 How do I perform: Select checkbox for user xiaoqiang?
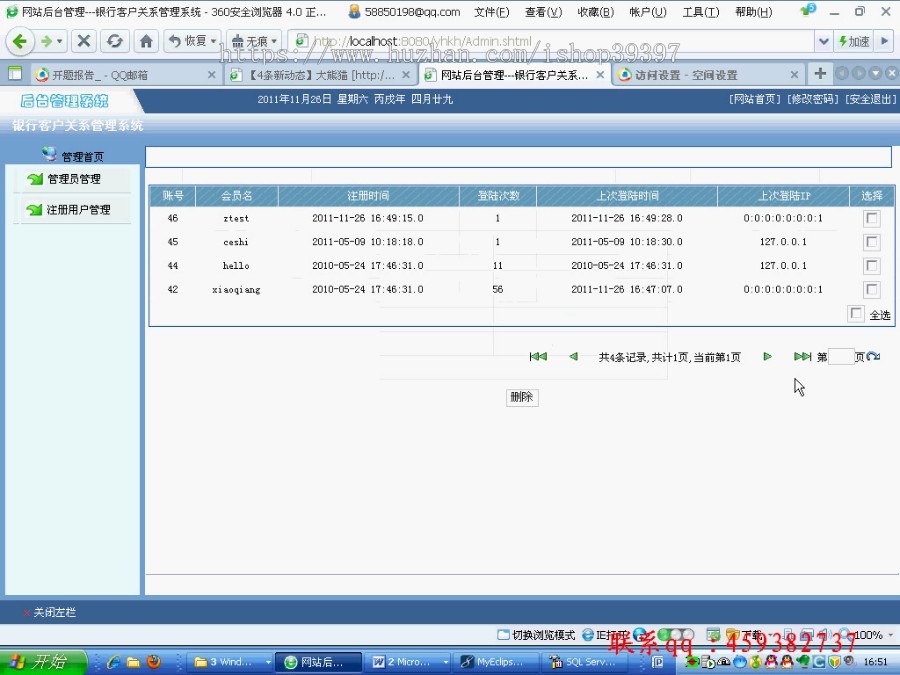[871, 289]
